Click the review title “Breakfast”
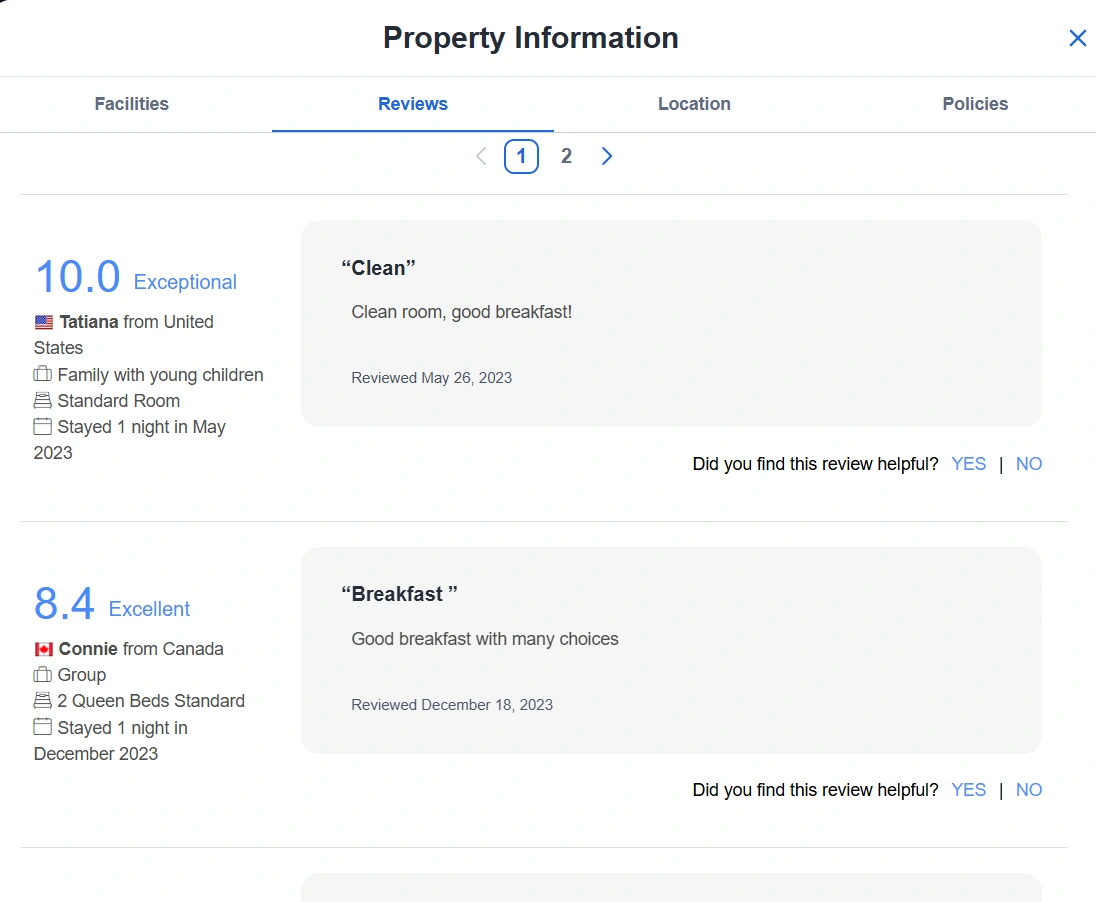The height and width of the screenshot is (902, 1096). tap(399, 594)
